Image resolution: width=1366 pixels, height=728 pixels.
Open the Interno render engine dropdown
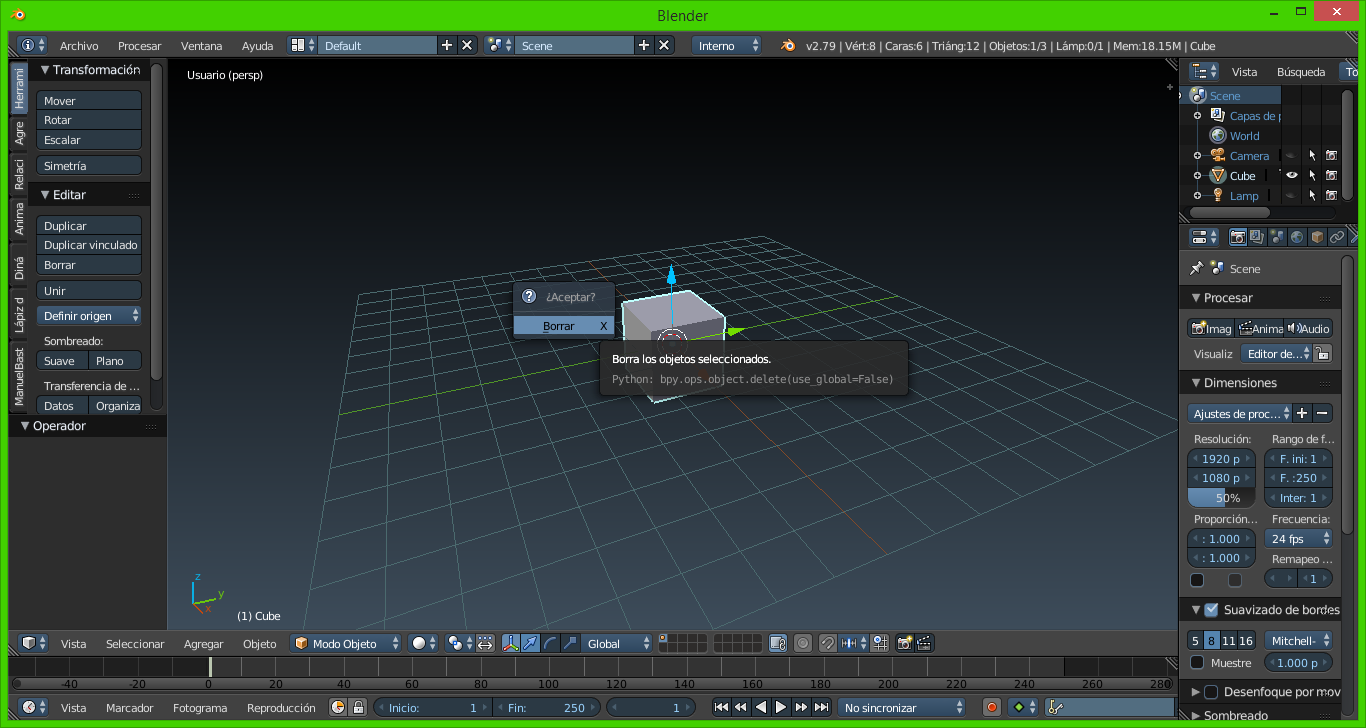point(726,45)
